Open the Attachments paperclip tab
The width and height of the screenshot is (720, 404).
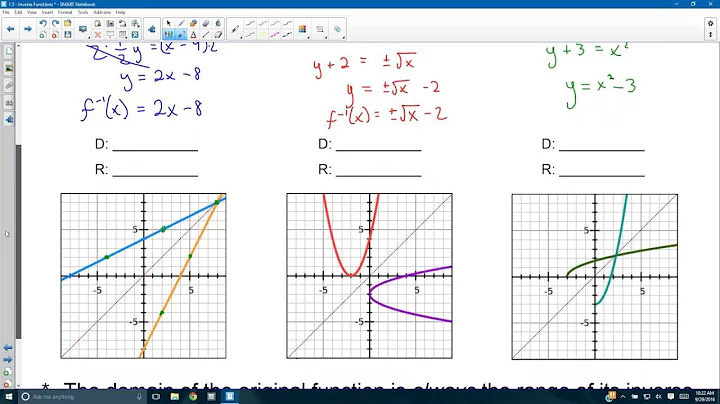click(9, 86)
